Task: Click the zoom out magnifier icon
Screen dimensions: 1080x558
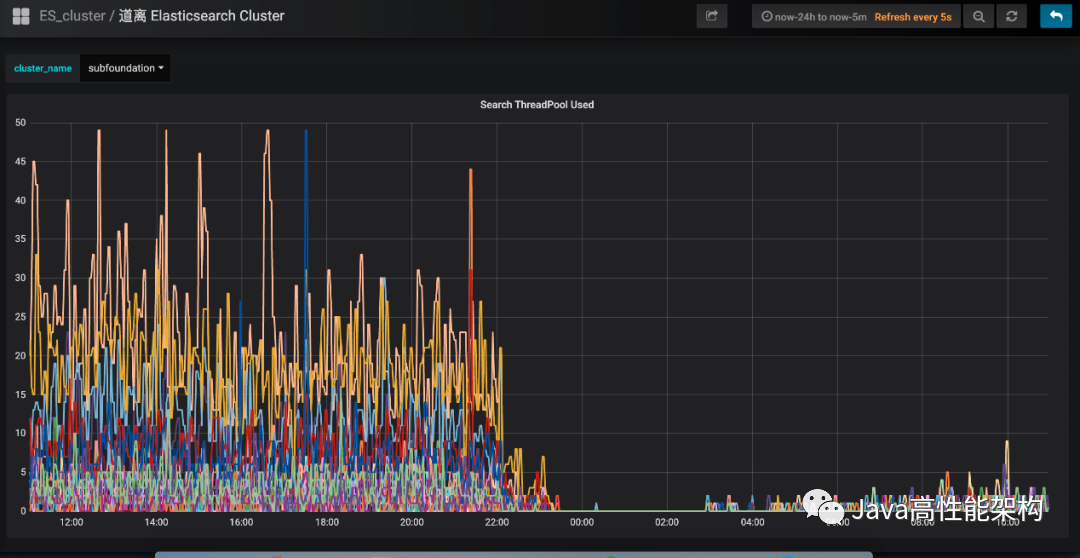Action: [978, 16]
